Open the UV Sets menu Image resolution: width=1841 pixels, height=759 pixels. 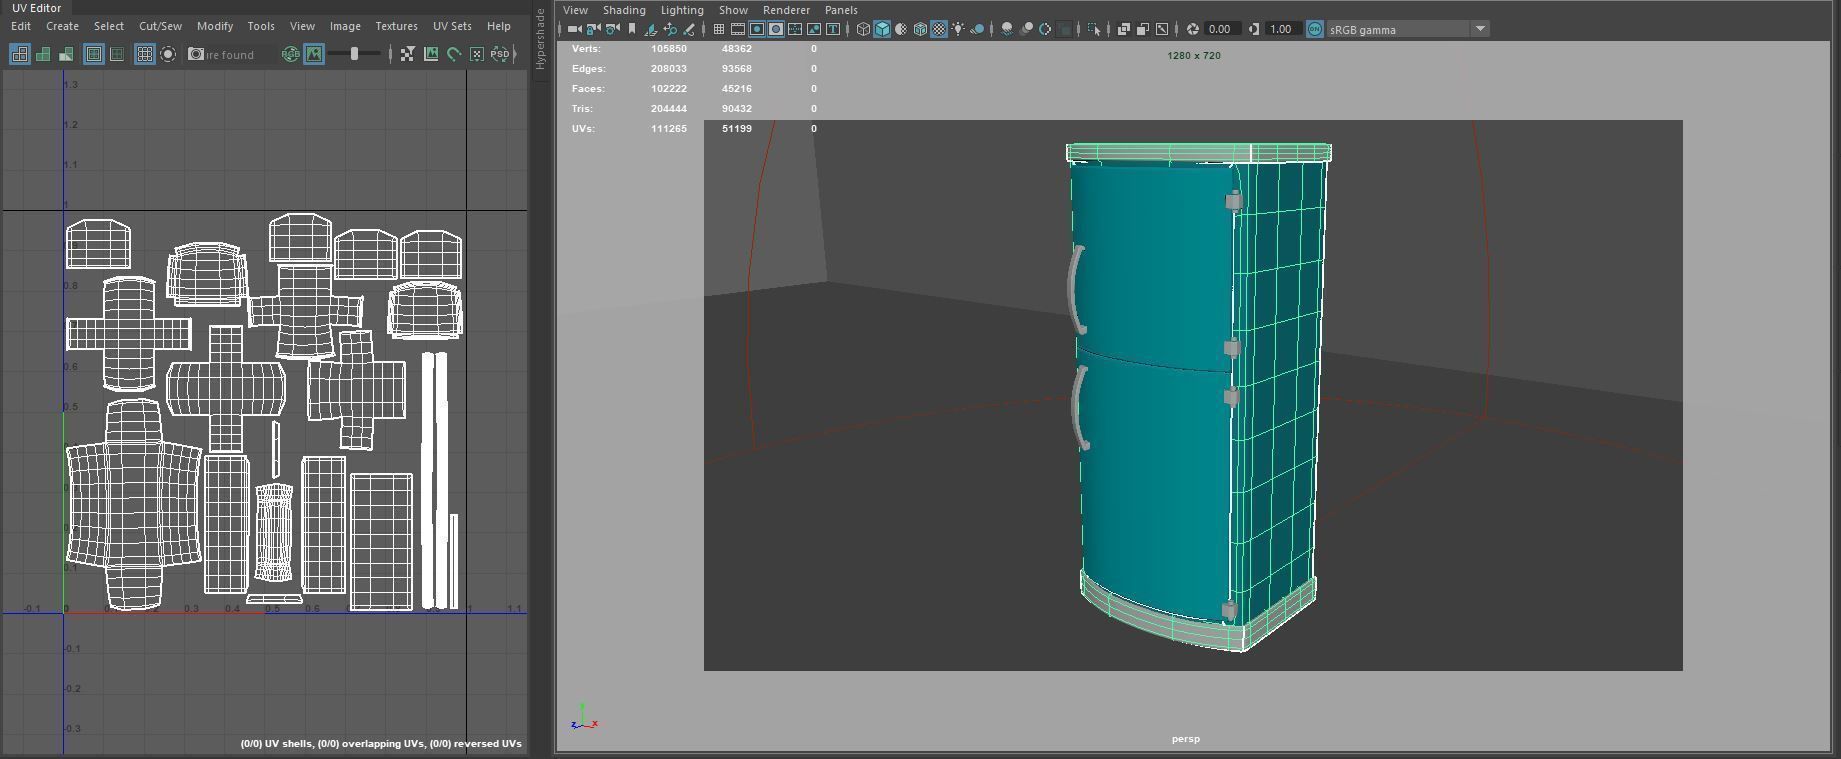452,26
